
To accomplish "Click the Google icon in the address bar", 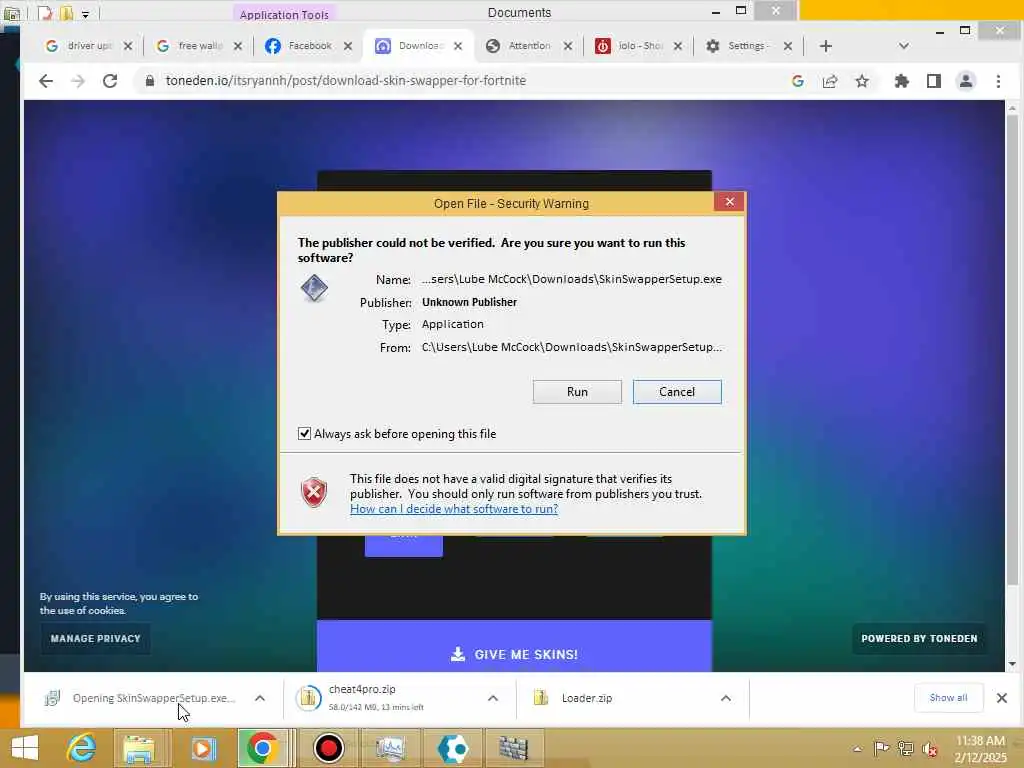I will click(797, 81).
